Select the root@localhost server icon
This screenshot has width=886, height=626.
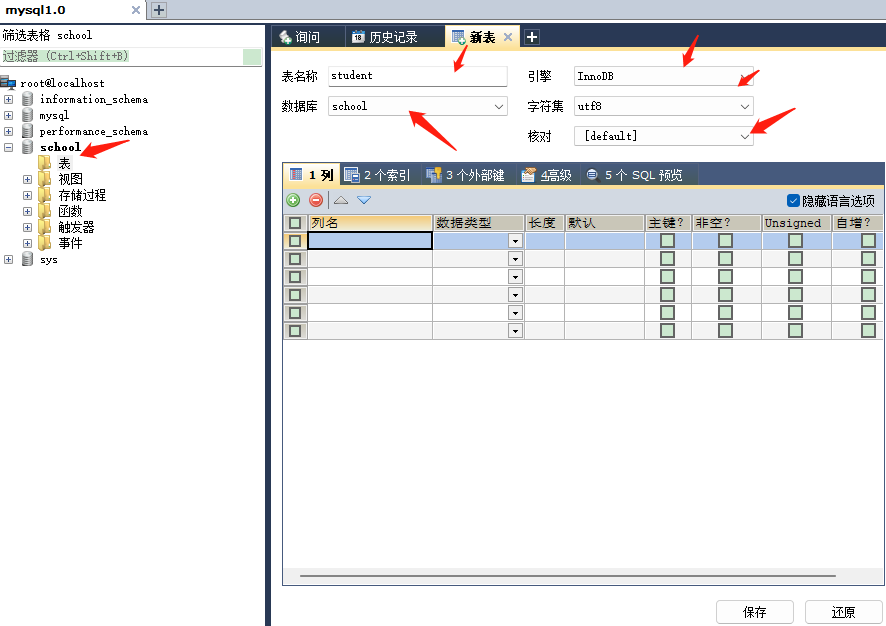(x=9, y=83)
